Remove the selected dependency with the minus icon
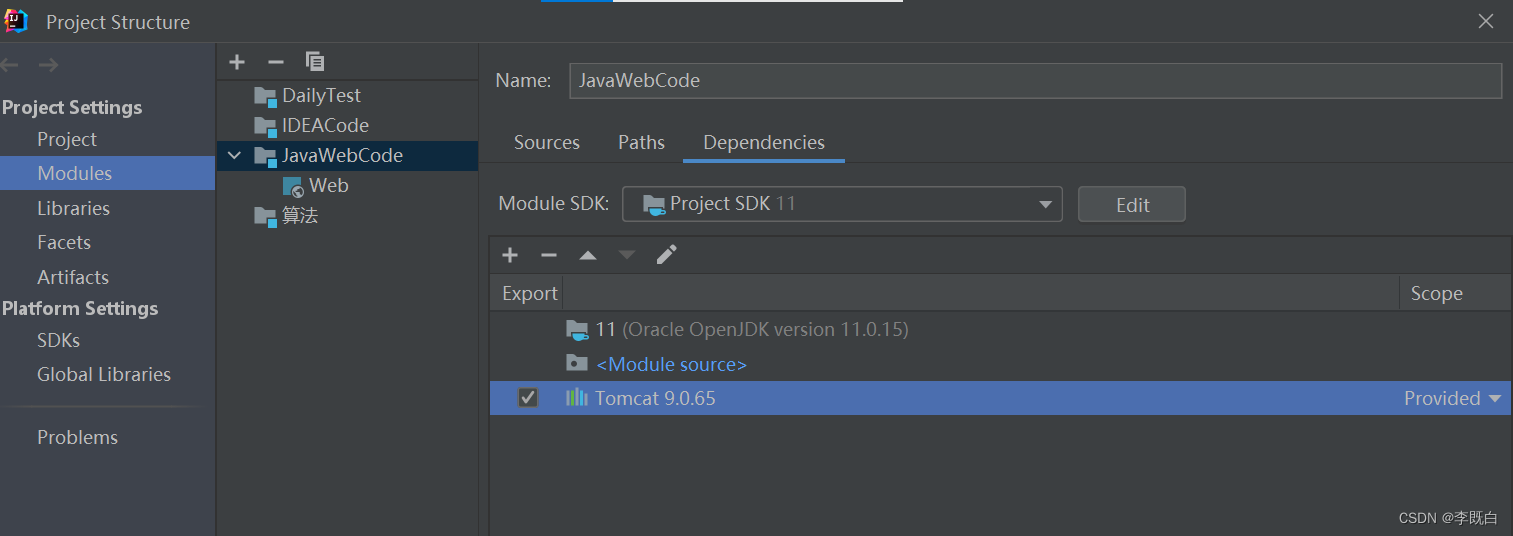Image resolution: width=1513 pixels, height=536 pixels. click(x=548, y=255)
